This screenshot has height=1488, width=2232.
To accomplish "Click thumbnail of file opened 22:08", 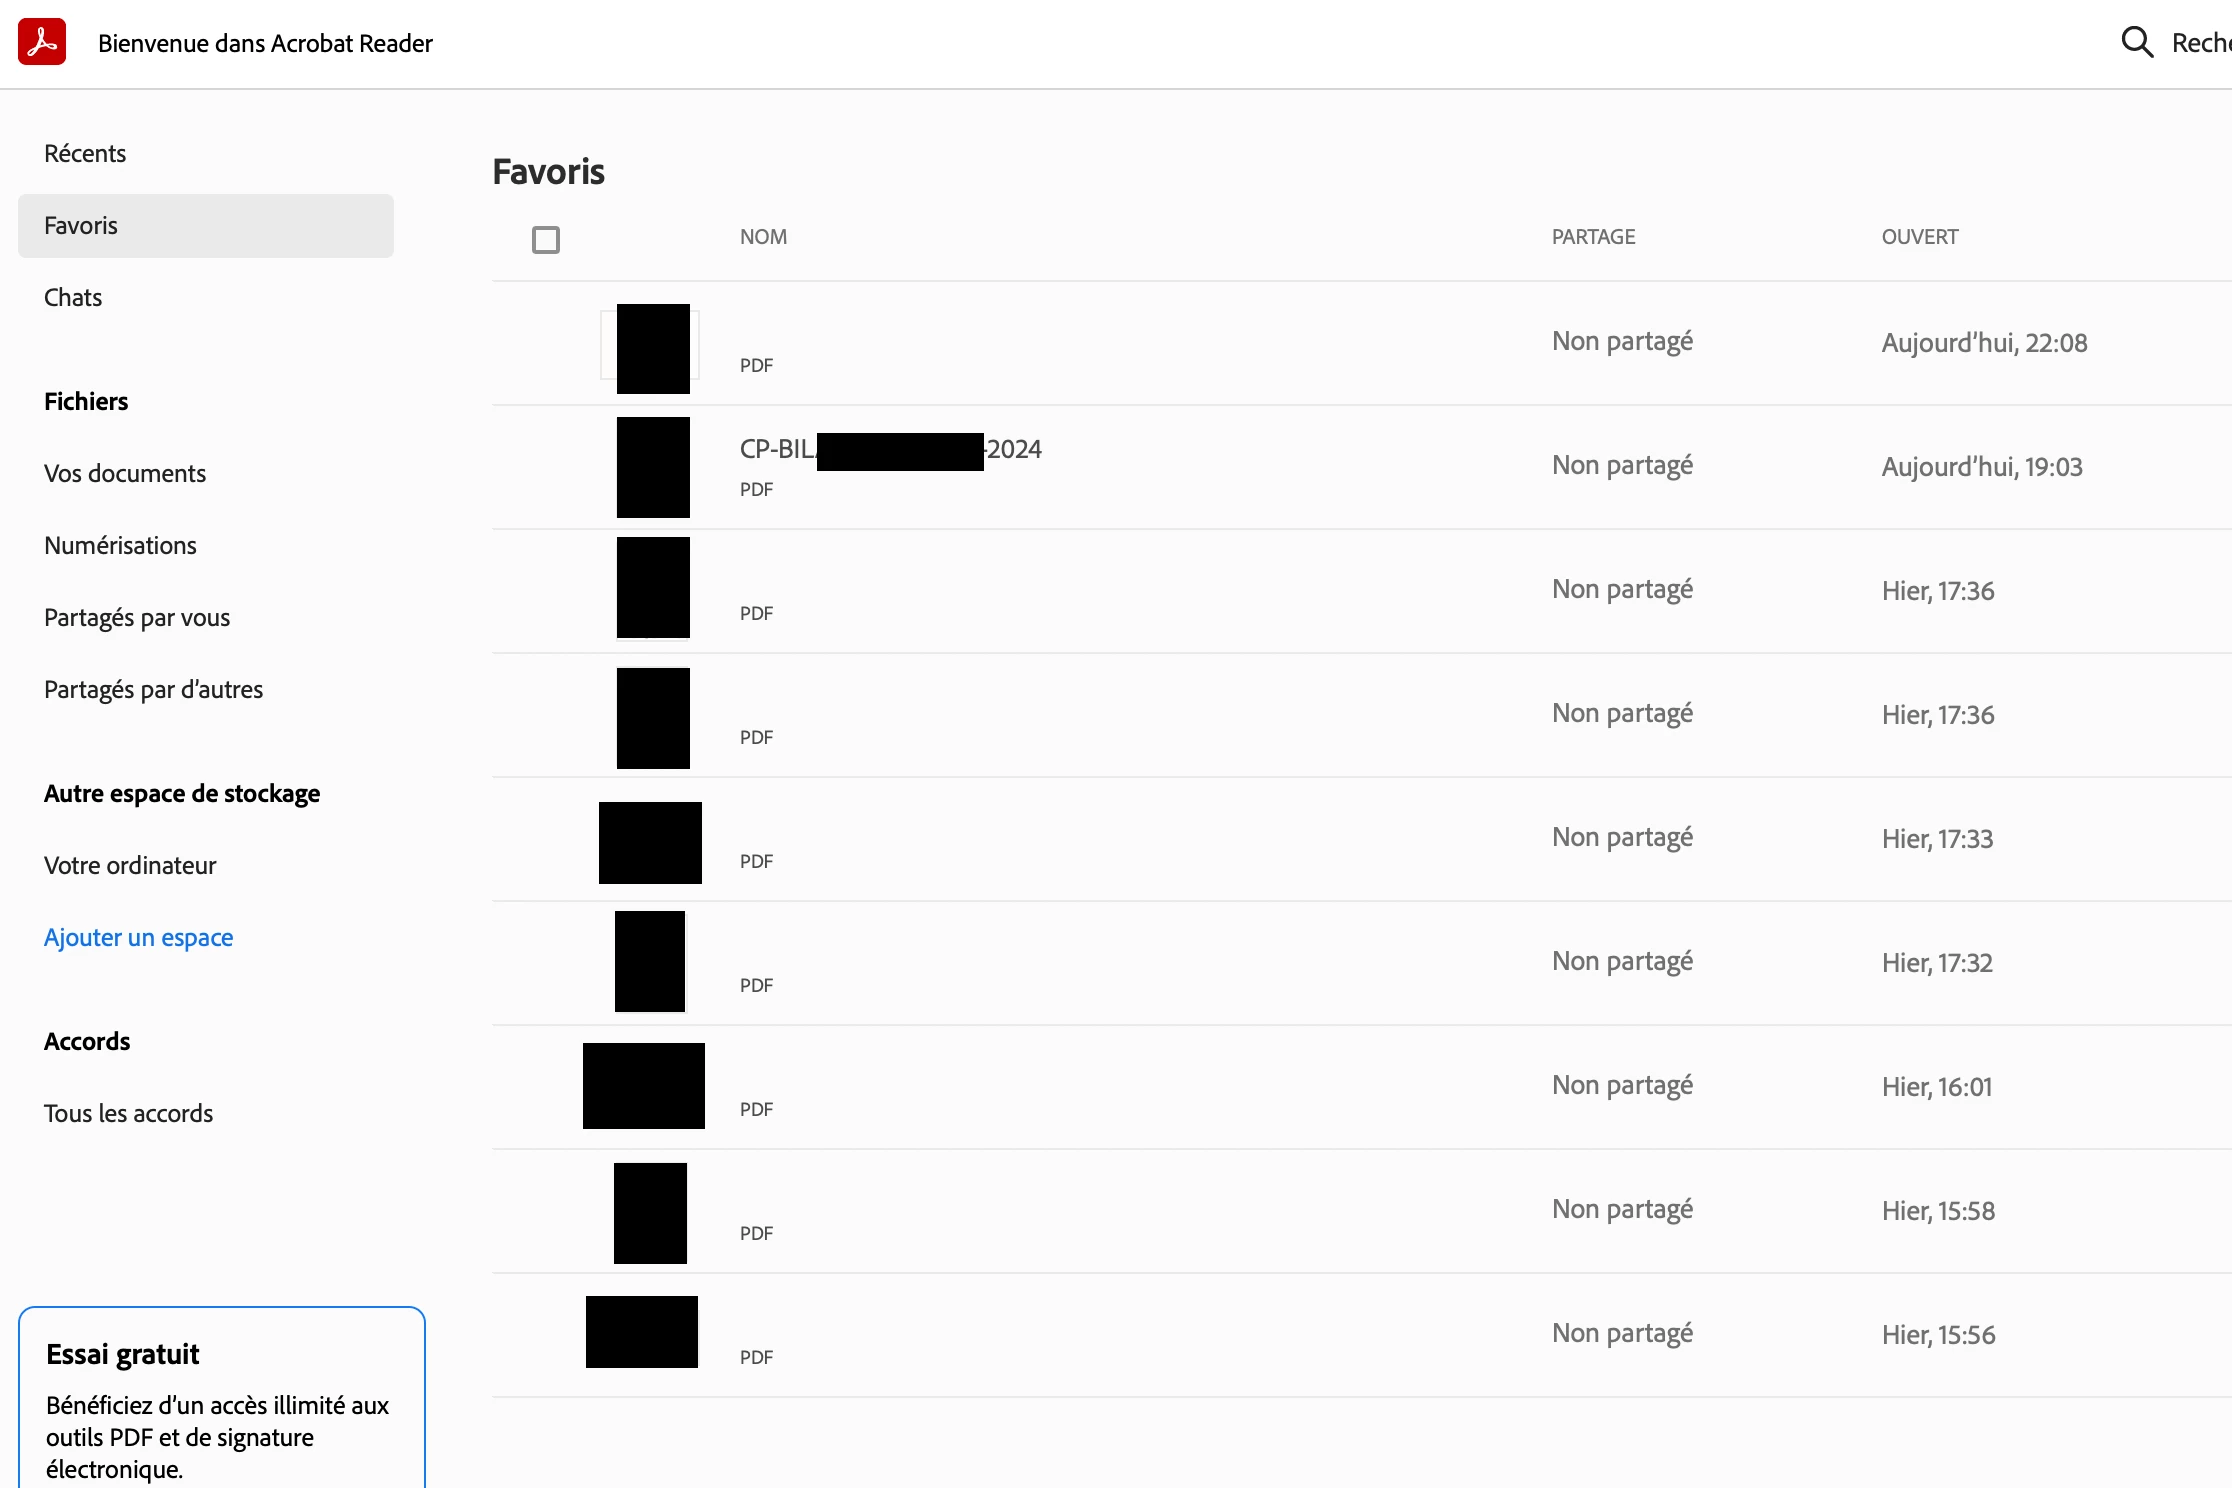I will [652, 348].
